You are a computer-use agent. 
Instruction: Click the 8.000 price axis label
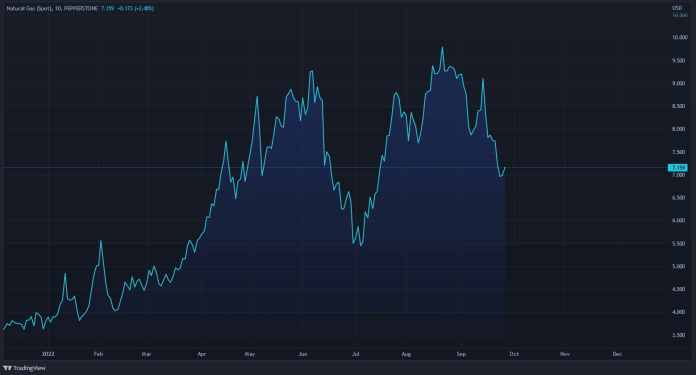click(679, 129)
